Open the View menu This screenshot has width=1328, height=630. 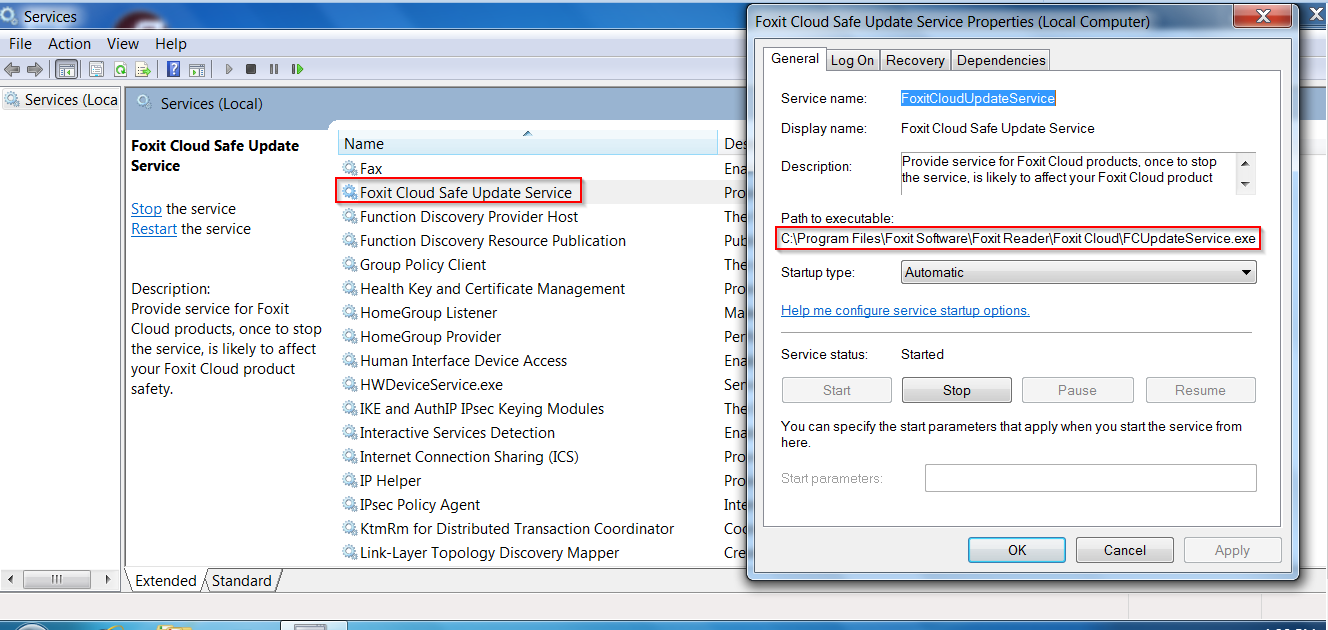point(123,44)
